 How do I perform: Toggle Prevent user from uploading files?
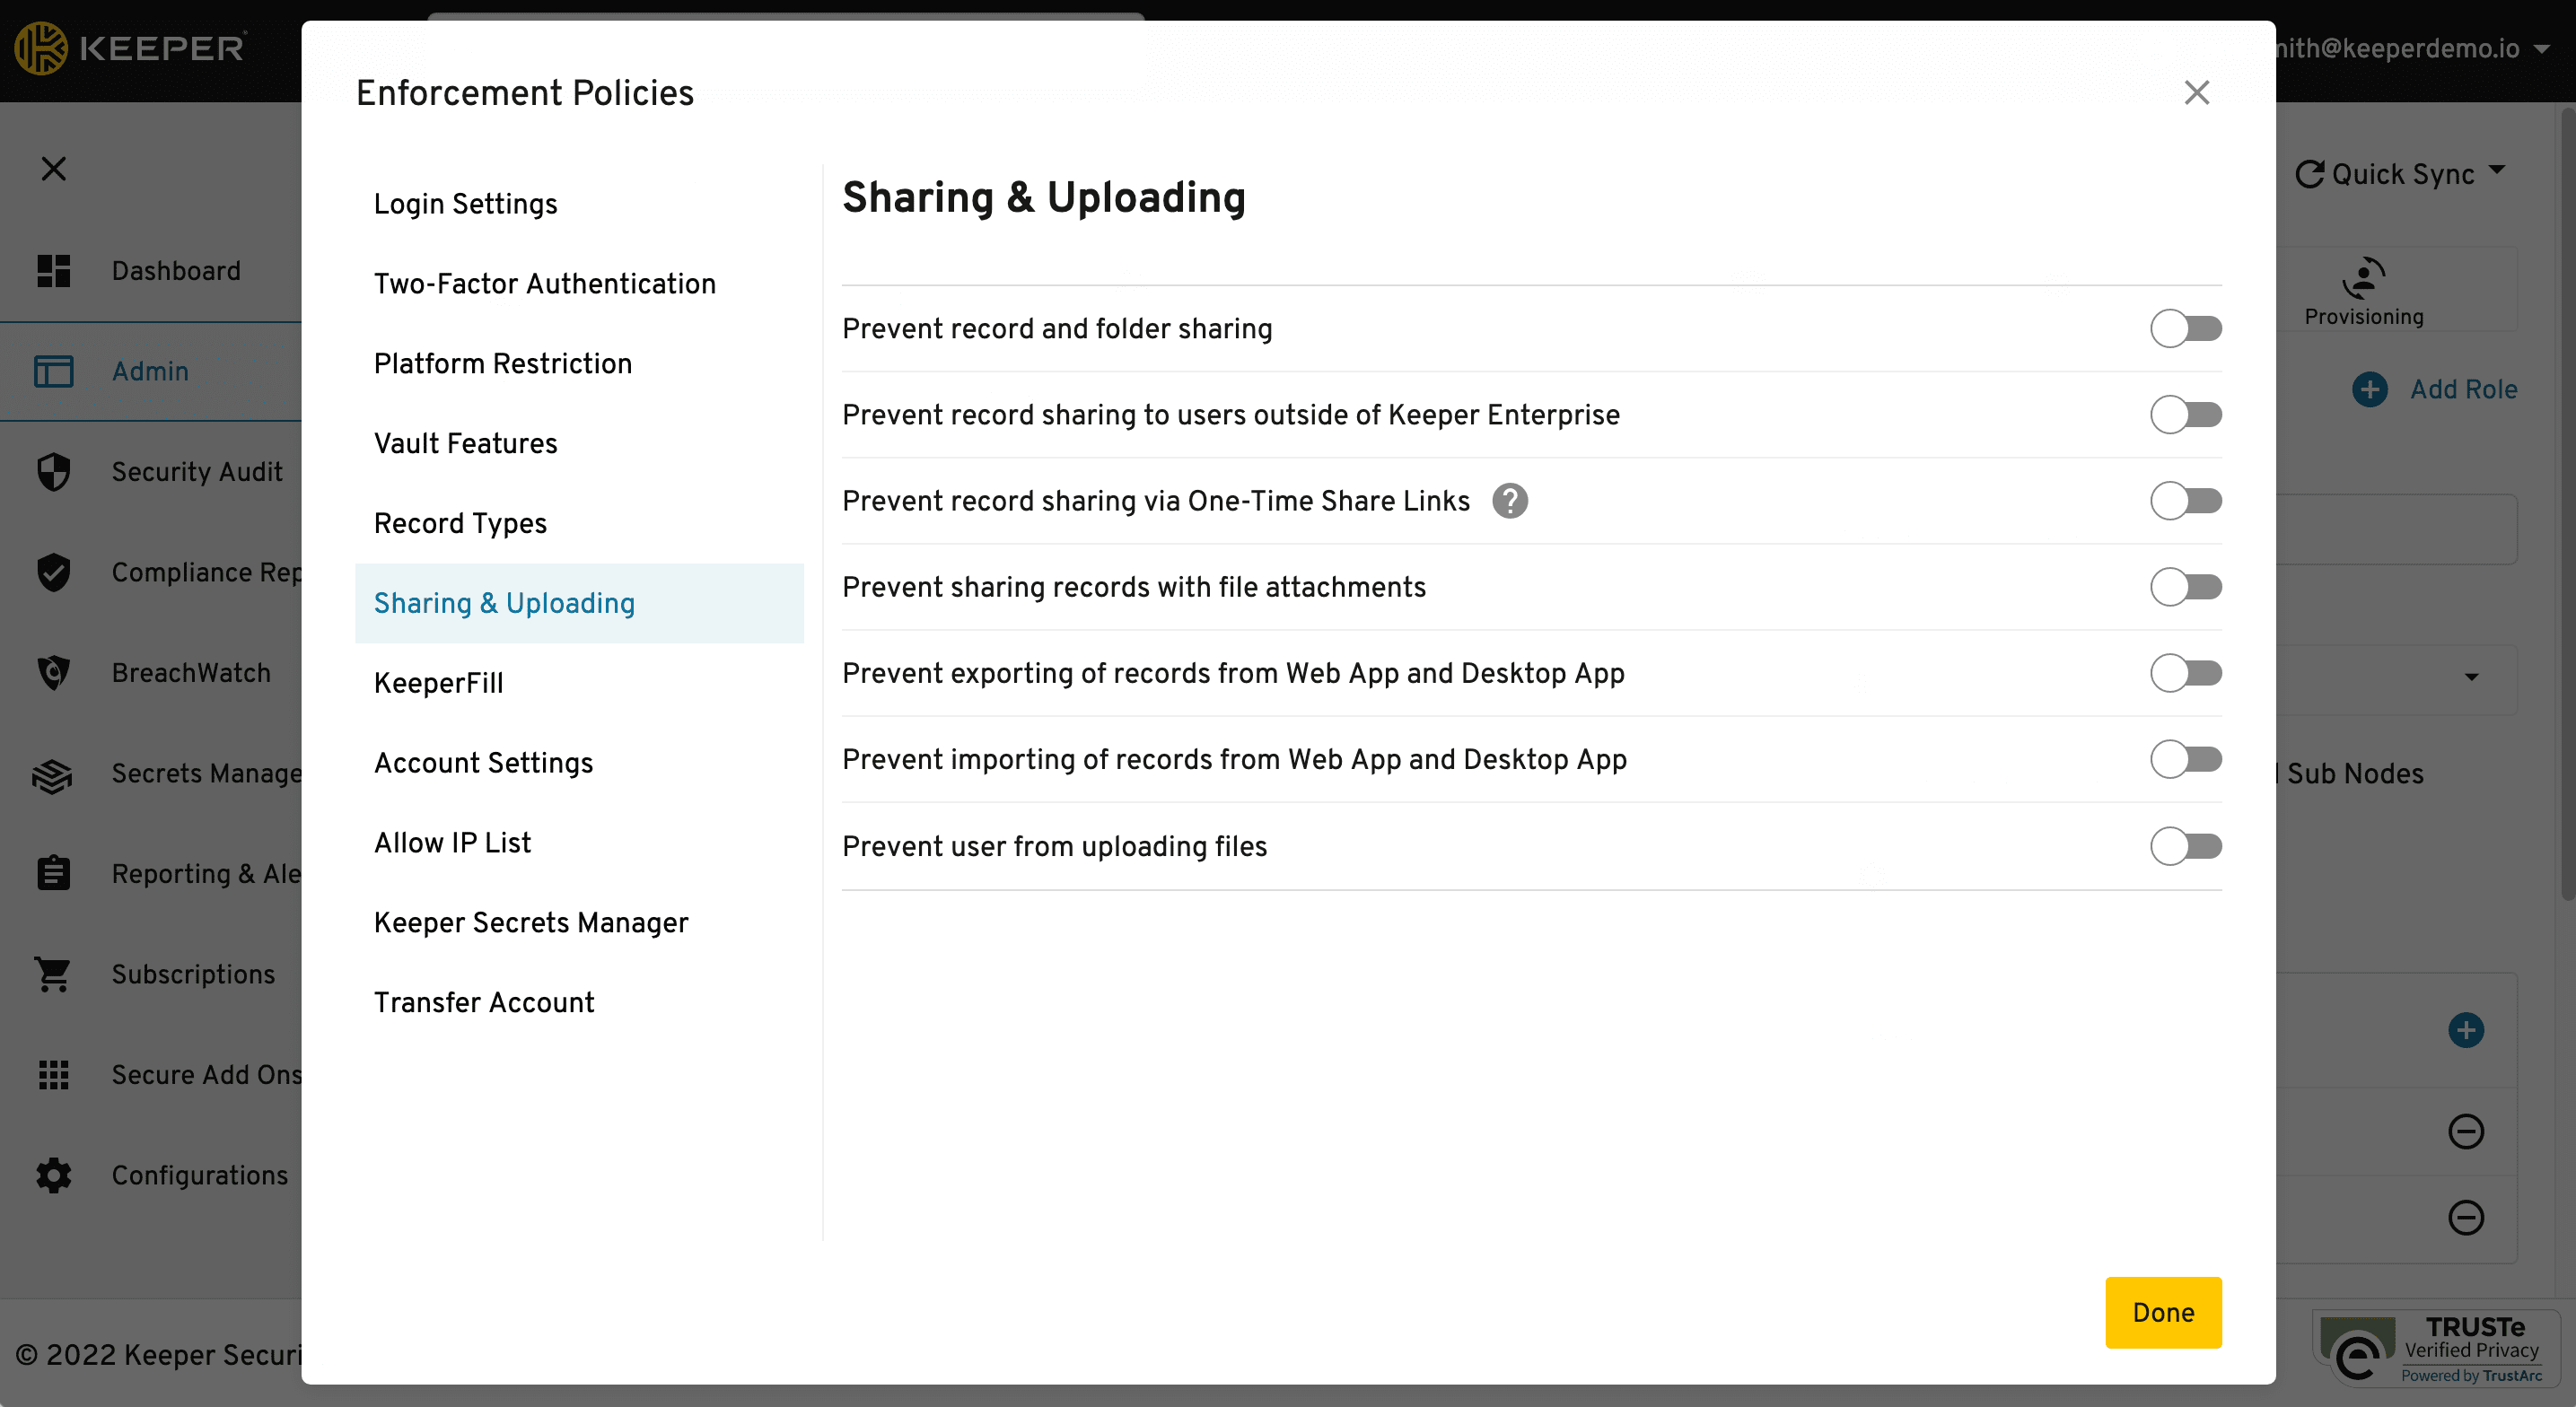coord(2186,846)
